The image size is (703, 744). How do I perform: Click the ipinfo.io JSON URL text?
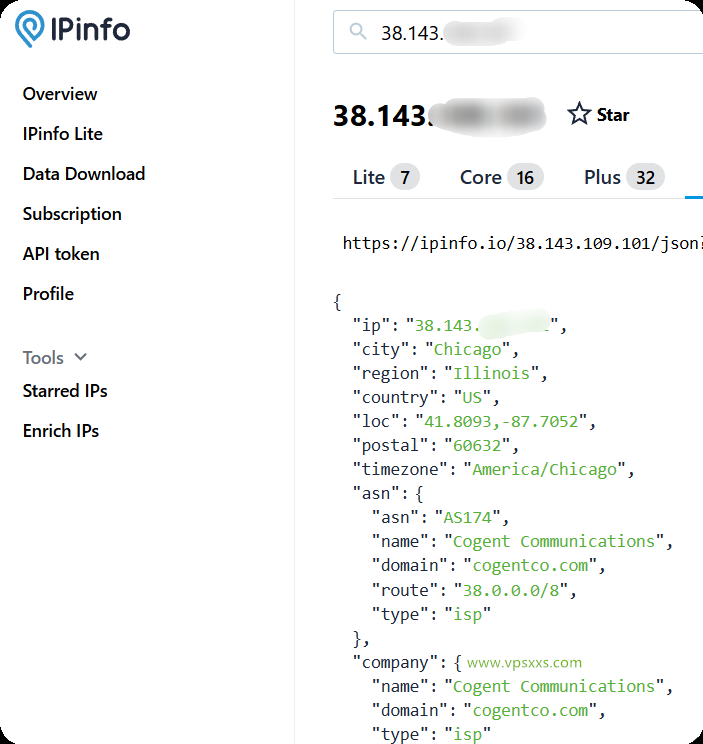tap(522, 243)
